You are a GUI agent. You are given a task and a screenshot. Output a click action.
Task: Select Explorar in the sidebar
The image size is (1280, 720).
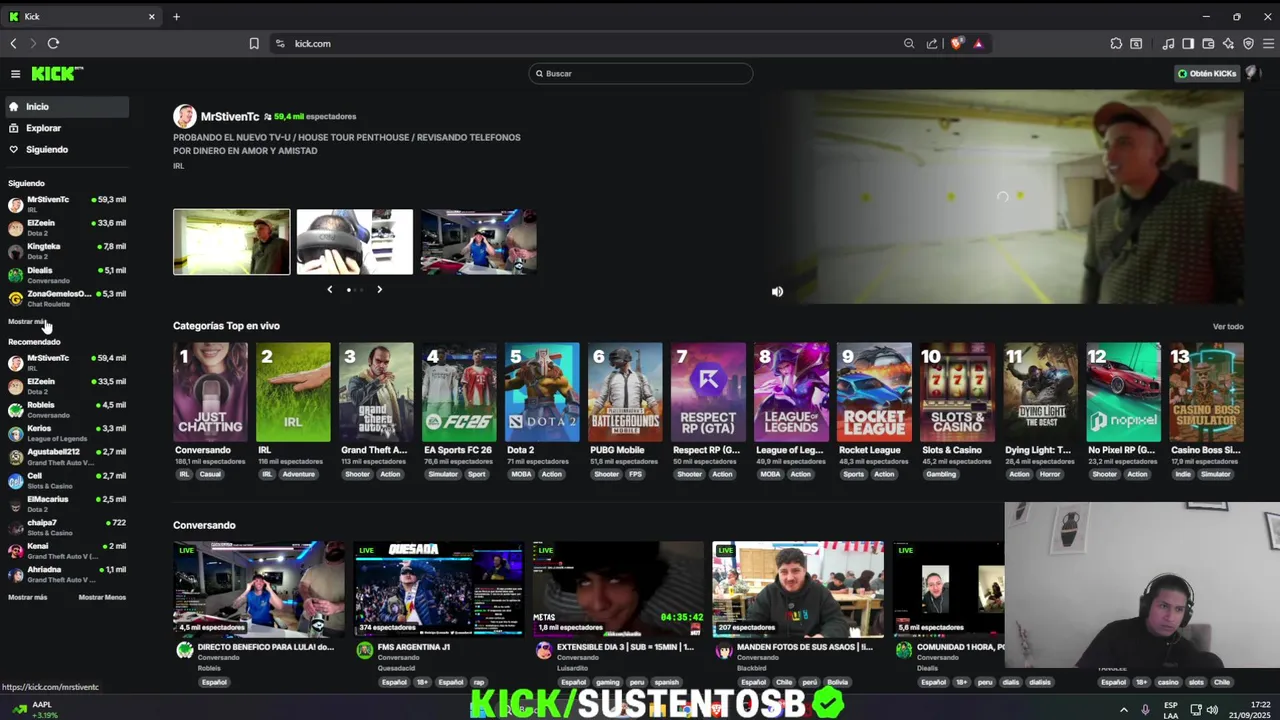65,128
